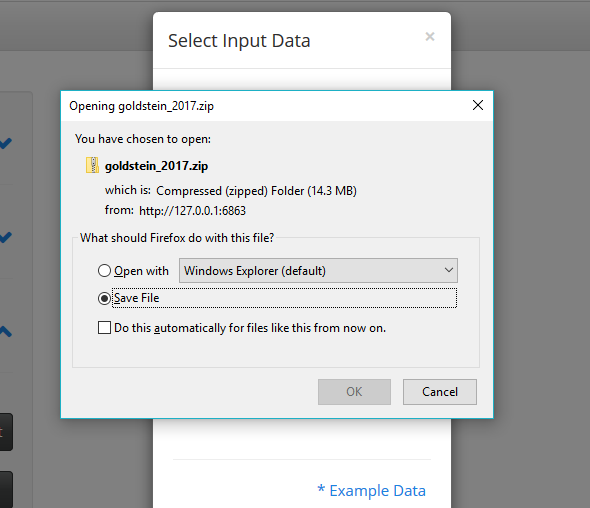Click the Opening goldstein_2017.zip title bar
The image size is (590, 508).
(263, 106)
